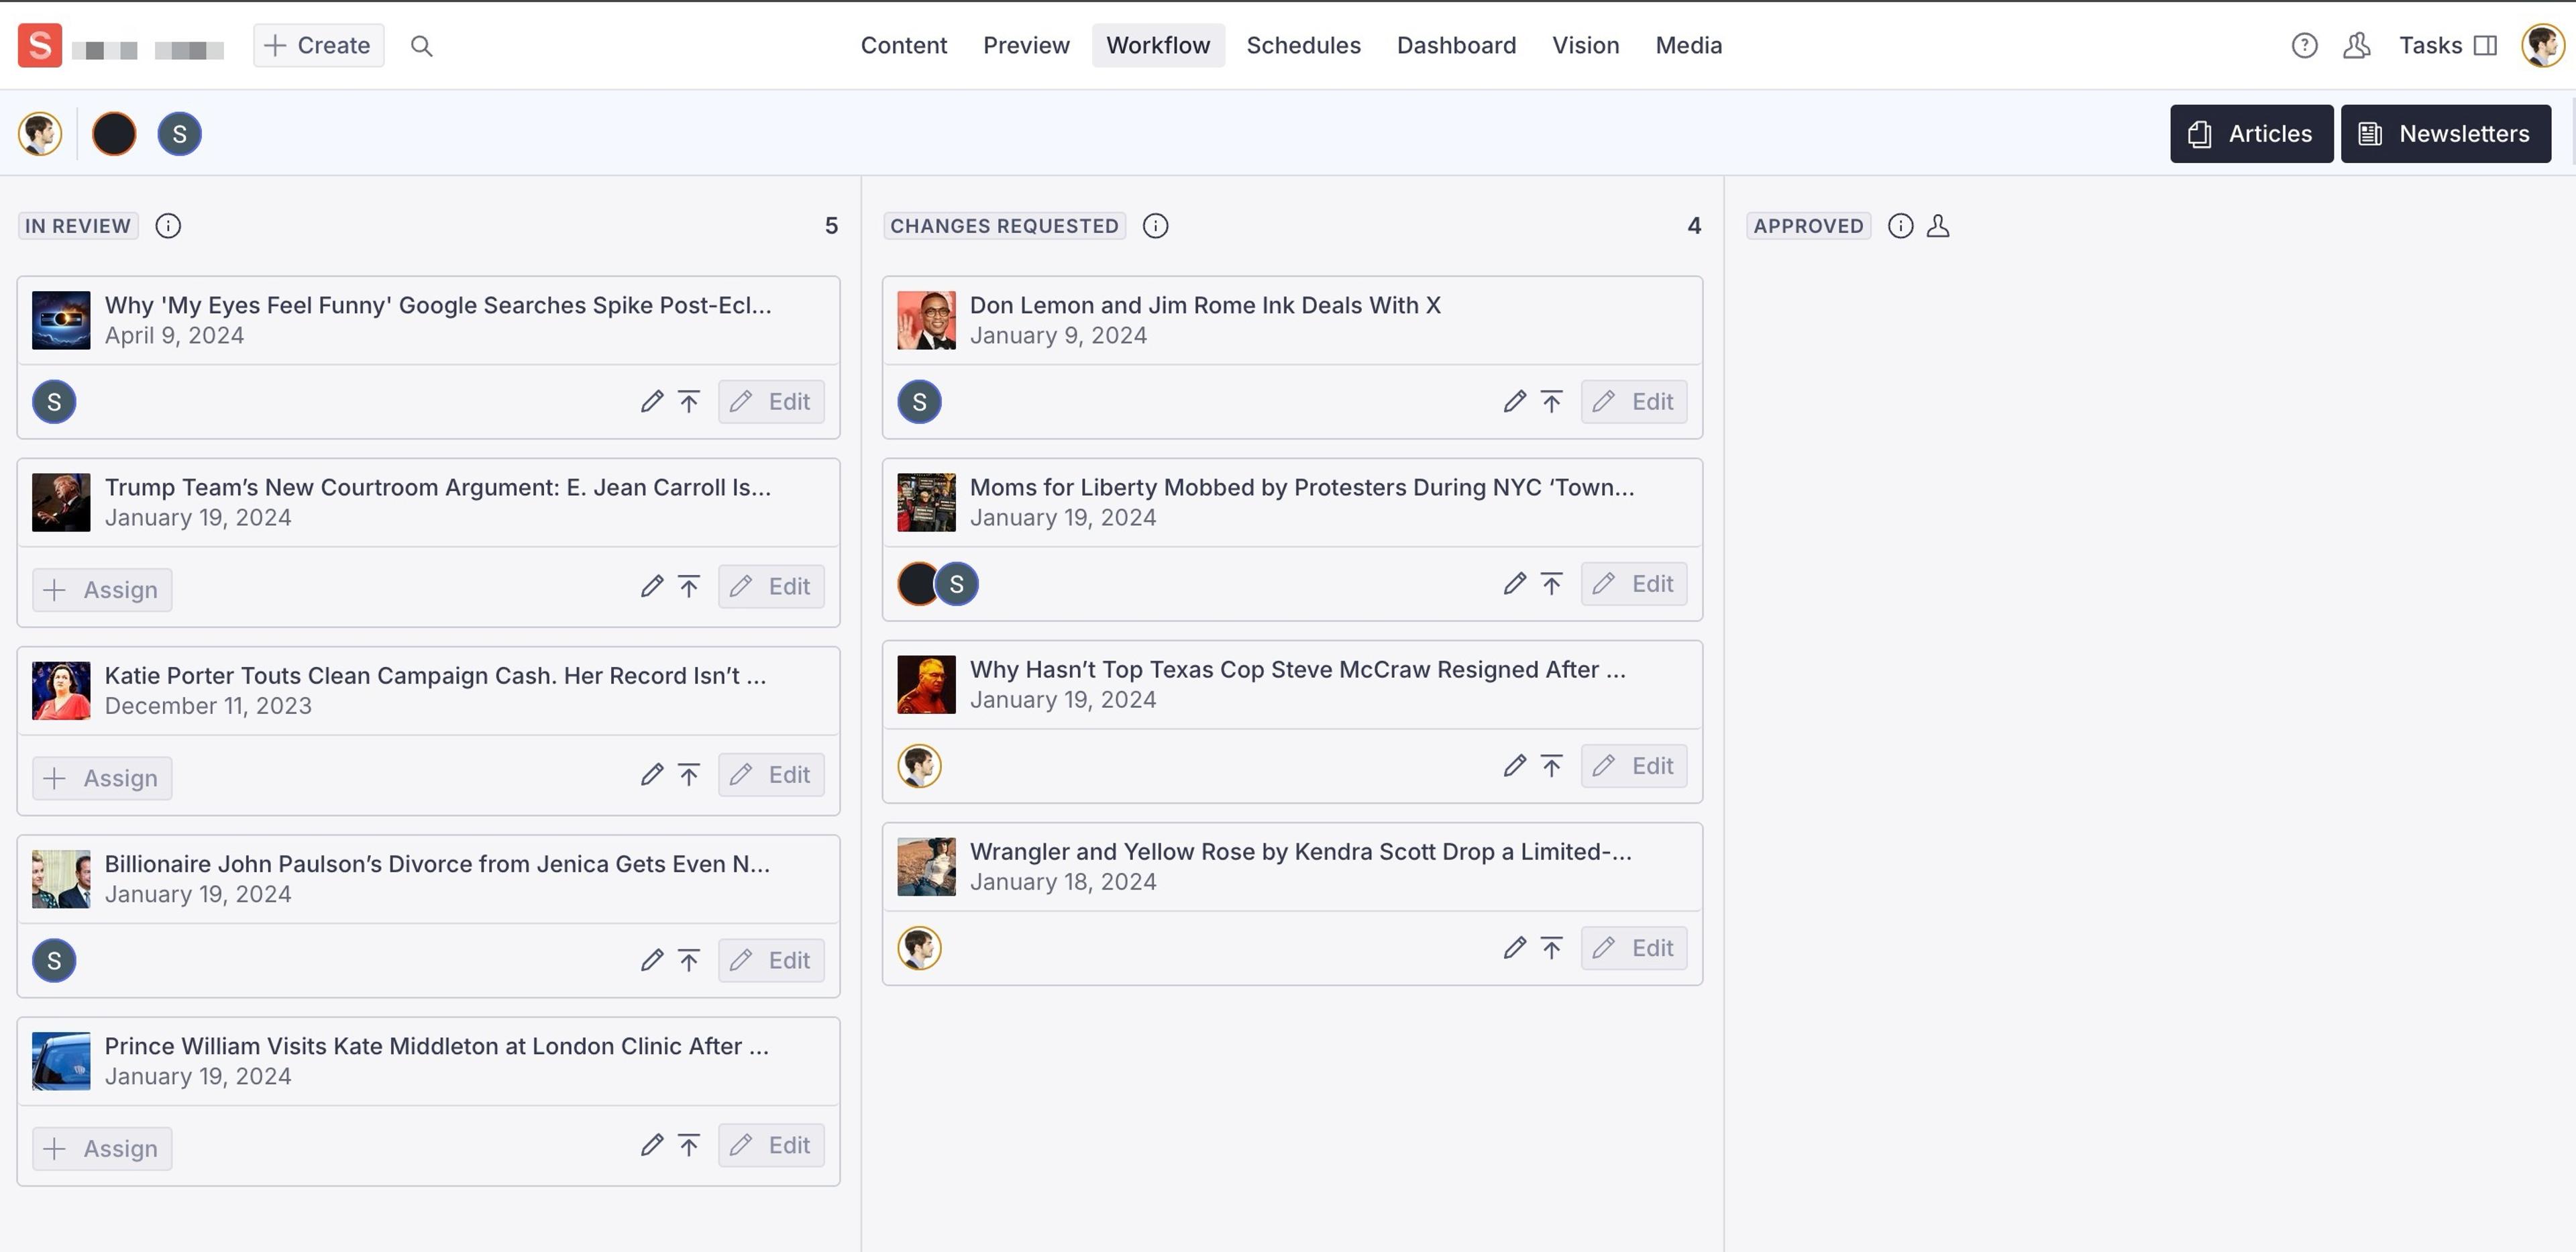The image size is (2576, 1252).
Task: Click the team members icon in header
Action: pos(2356,46)
